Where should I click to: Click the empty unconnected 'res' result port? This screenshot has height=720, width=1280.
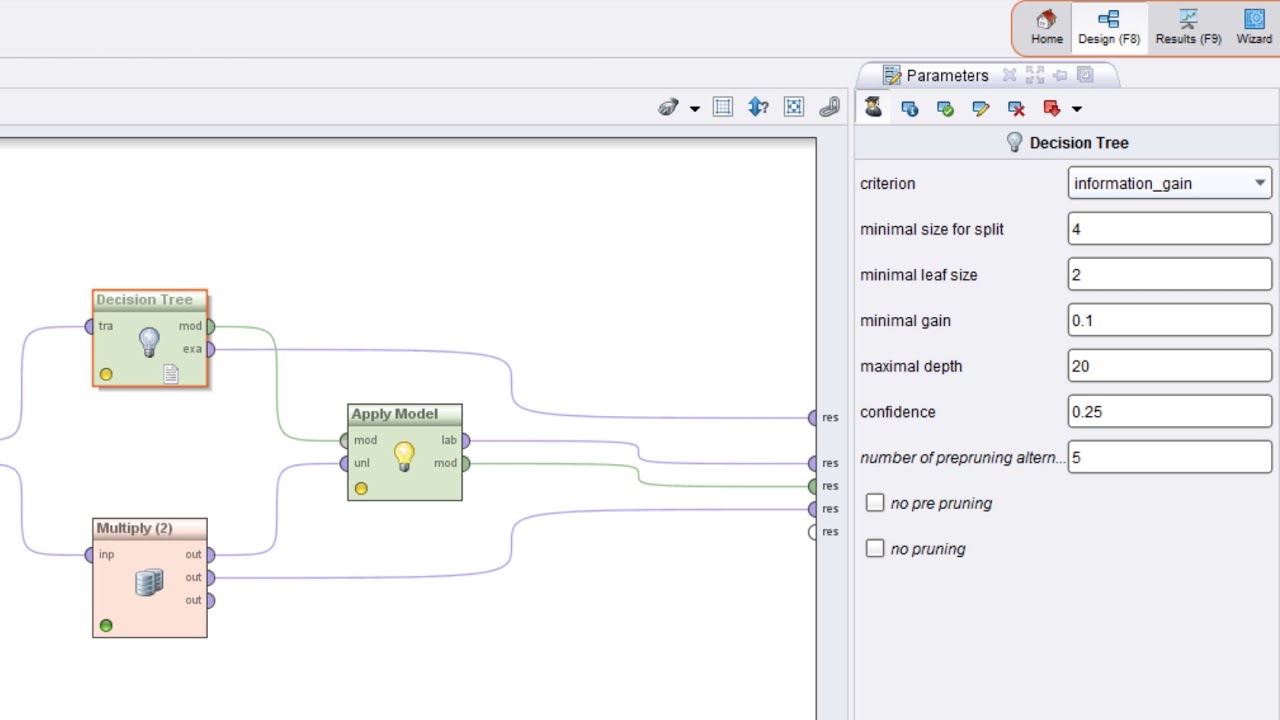click(x=814, y=532)
